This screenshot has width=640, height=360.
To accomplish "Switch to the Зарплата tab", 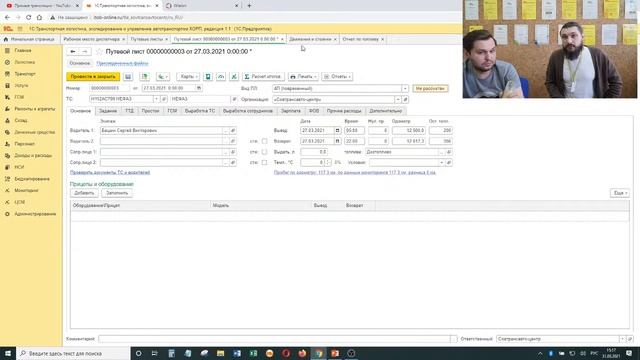I will pyautogui.click(x=291, y=111).
